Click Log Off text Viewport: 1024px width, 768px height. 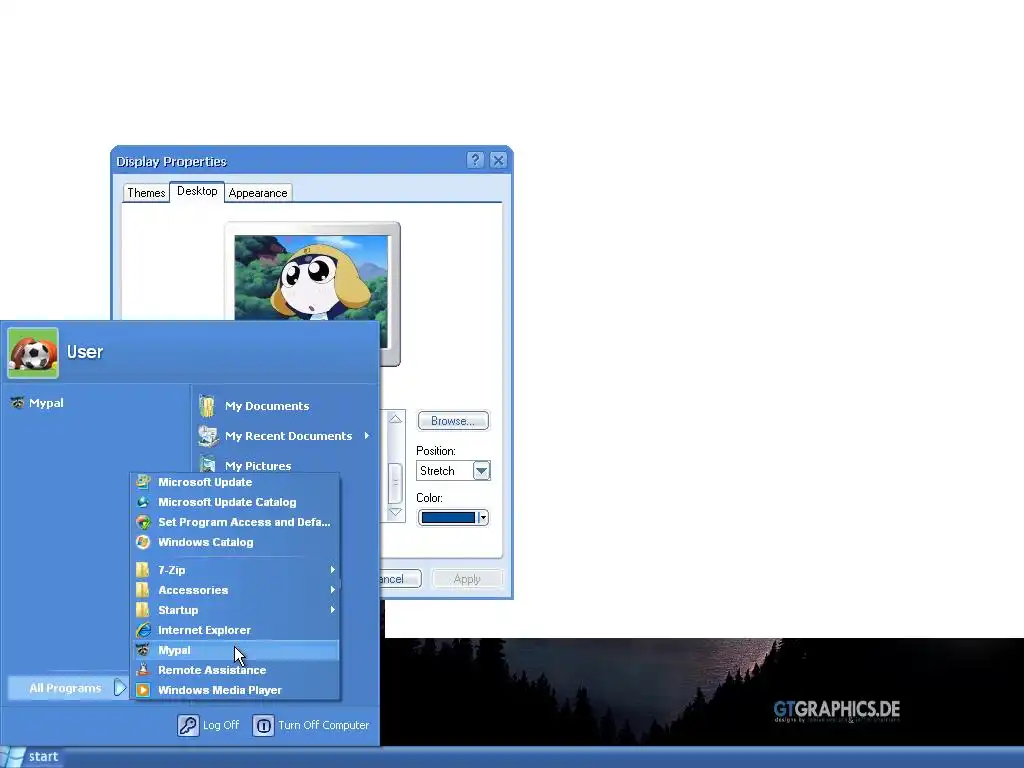click(x=221, y=726)
